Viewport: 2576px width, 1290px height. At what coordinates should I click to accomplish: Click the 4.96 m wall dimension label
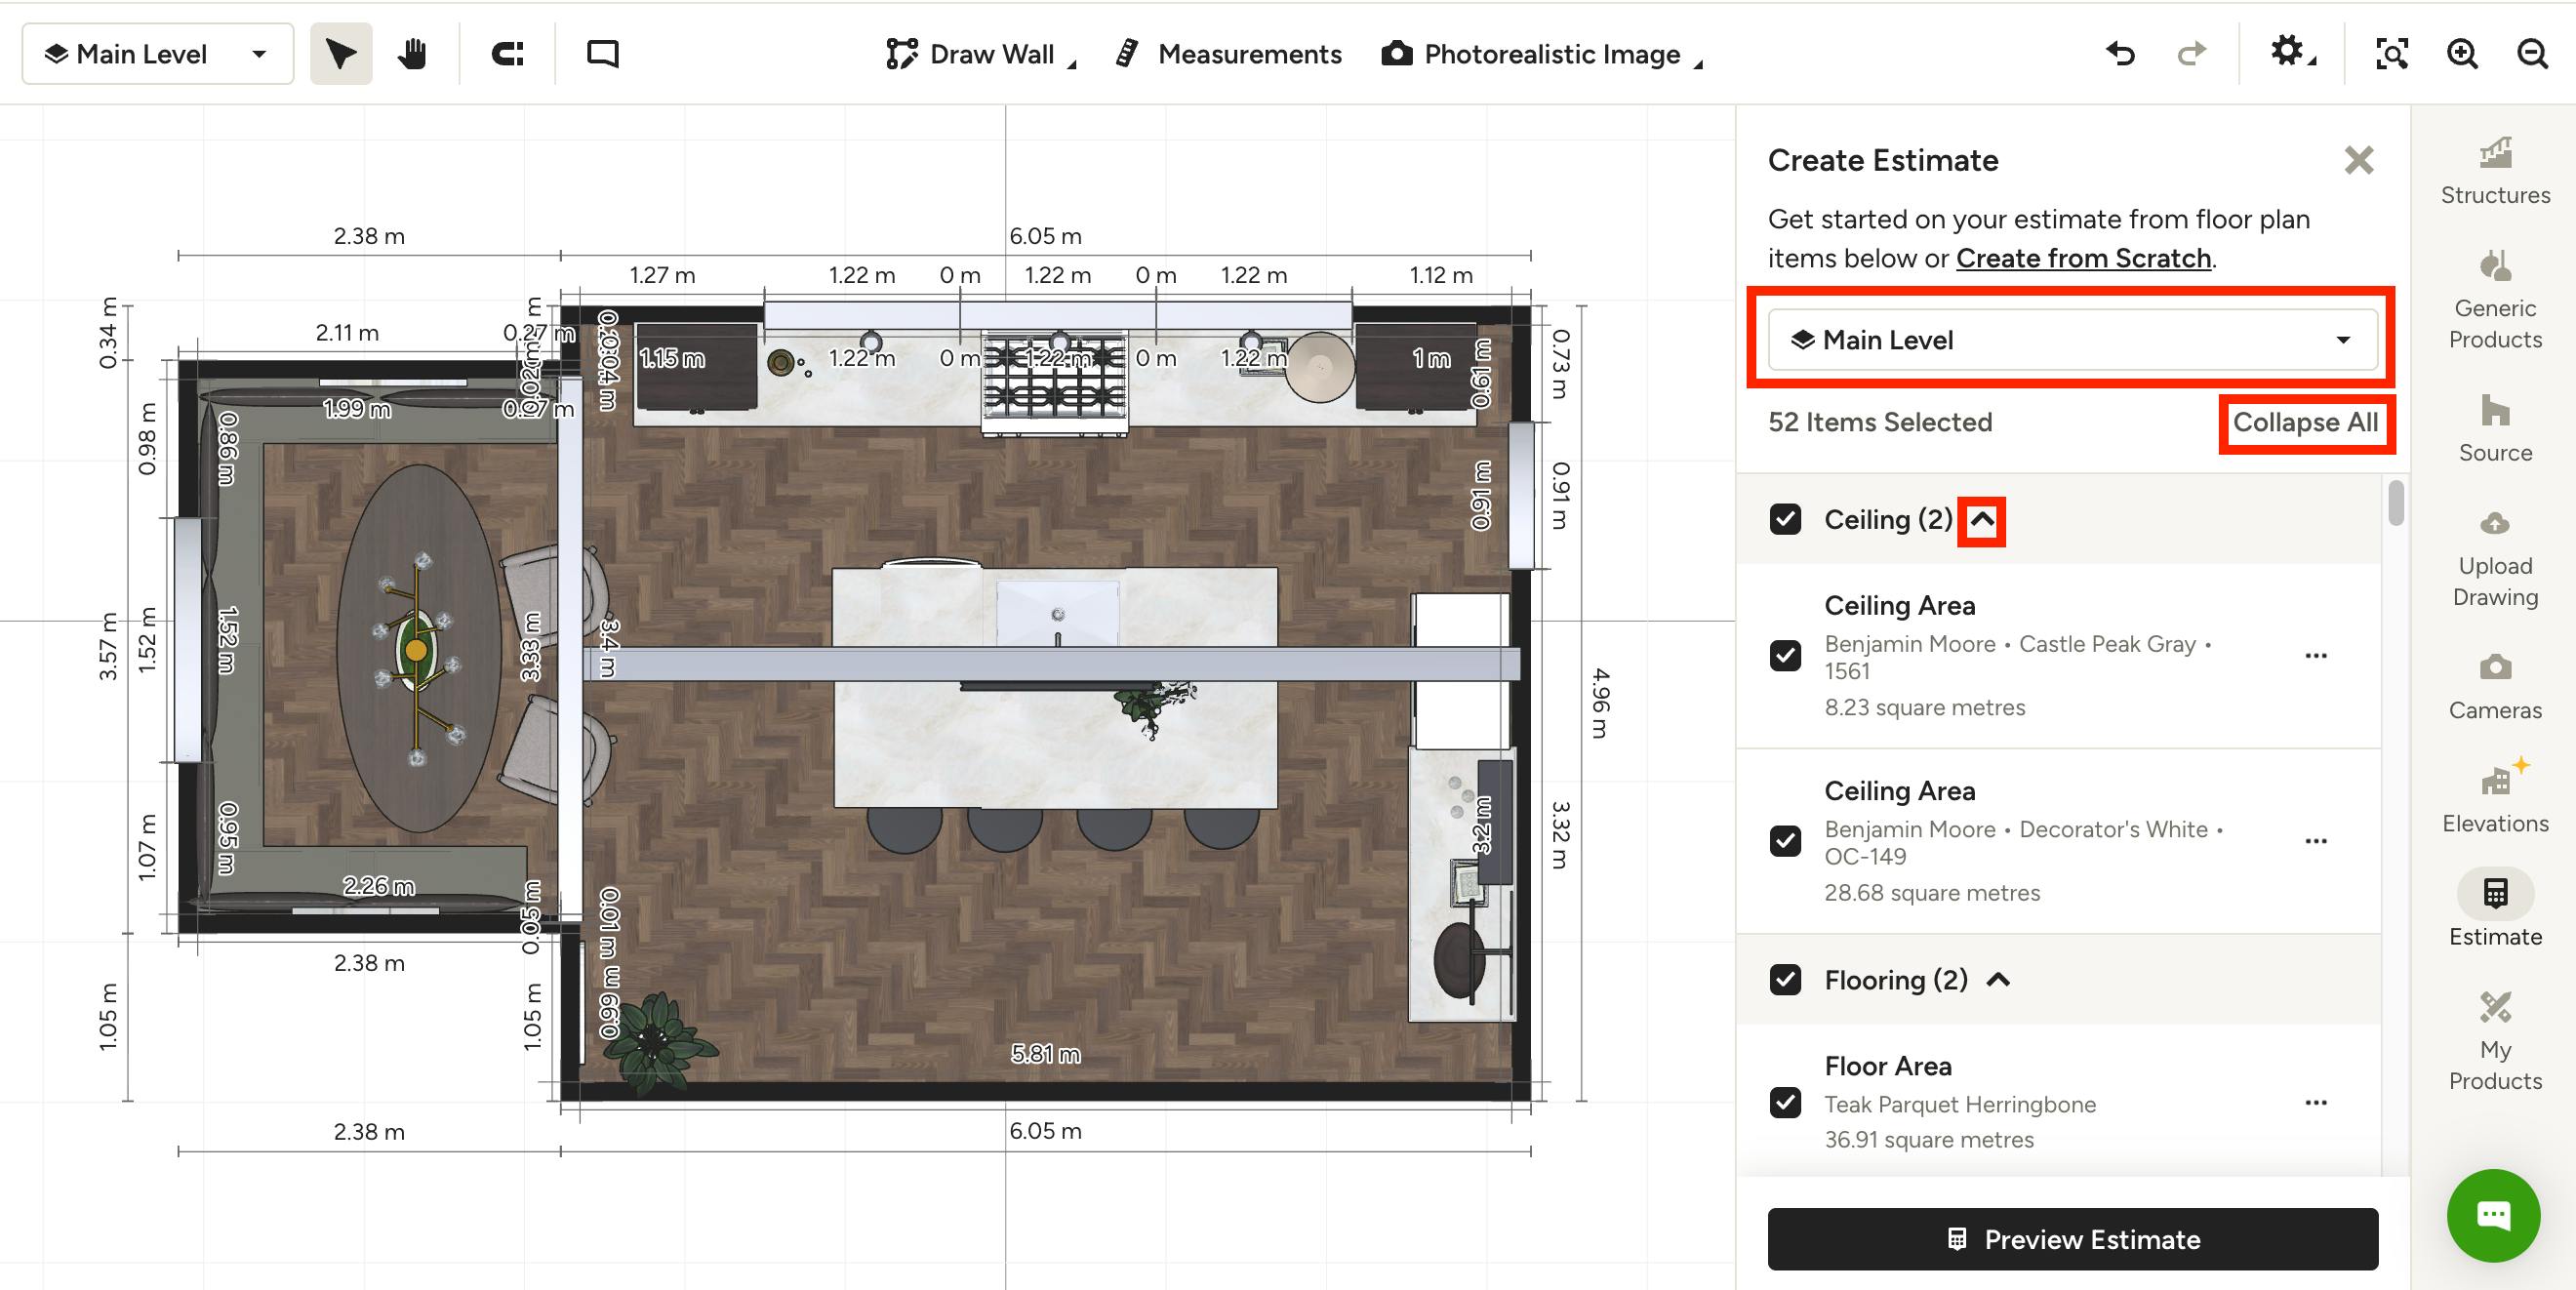(x=1600, y=703)
